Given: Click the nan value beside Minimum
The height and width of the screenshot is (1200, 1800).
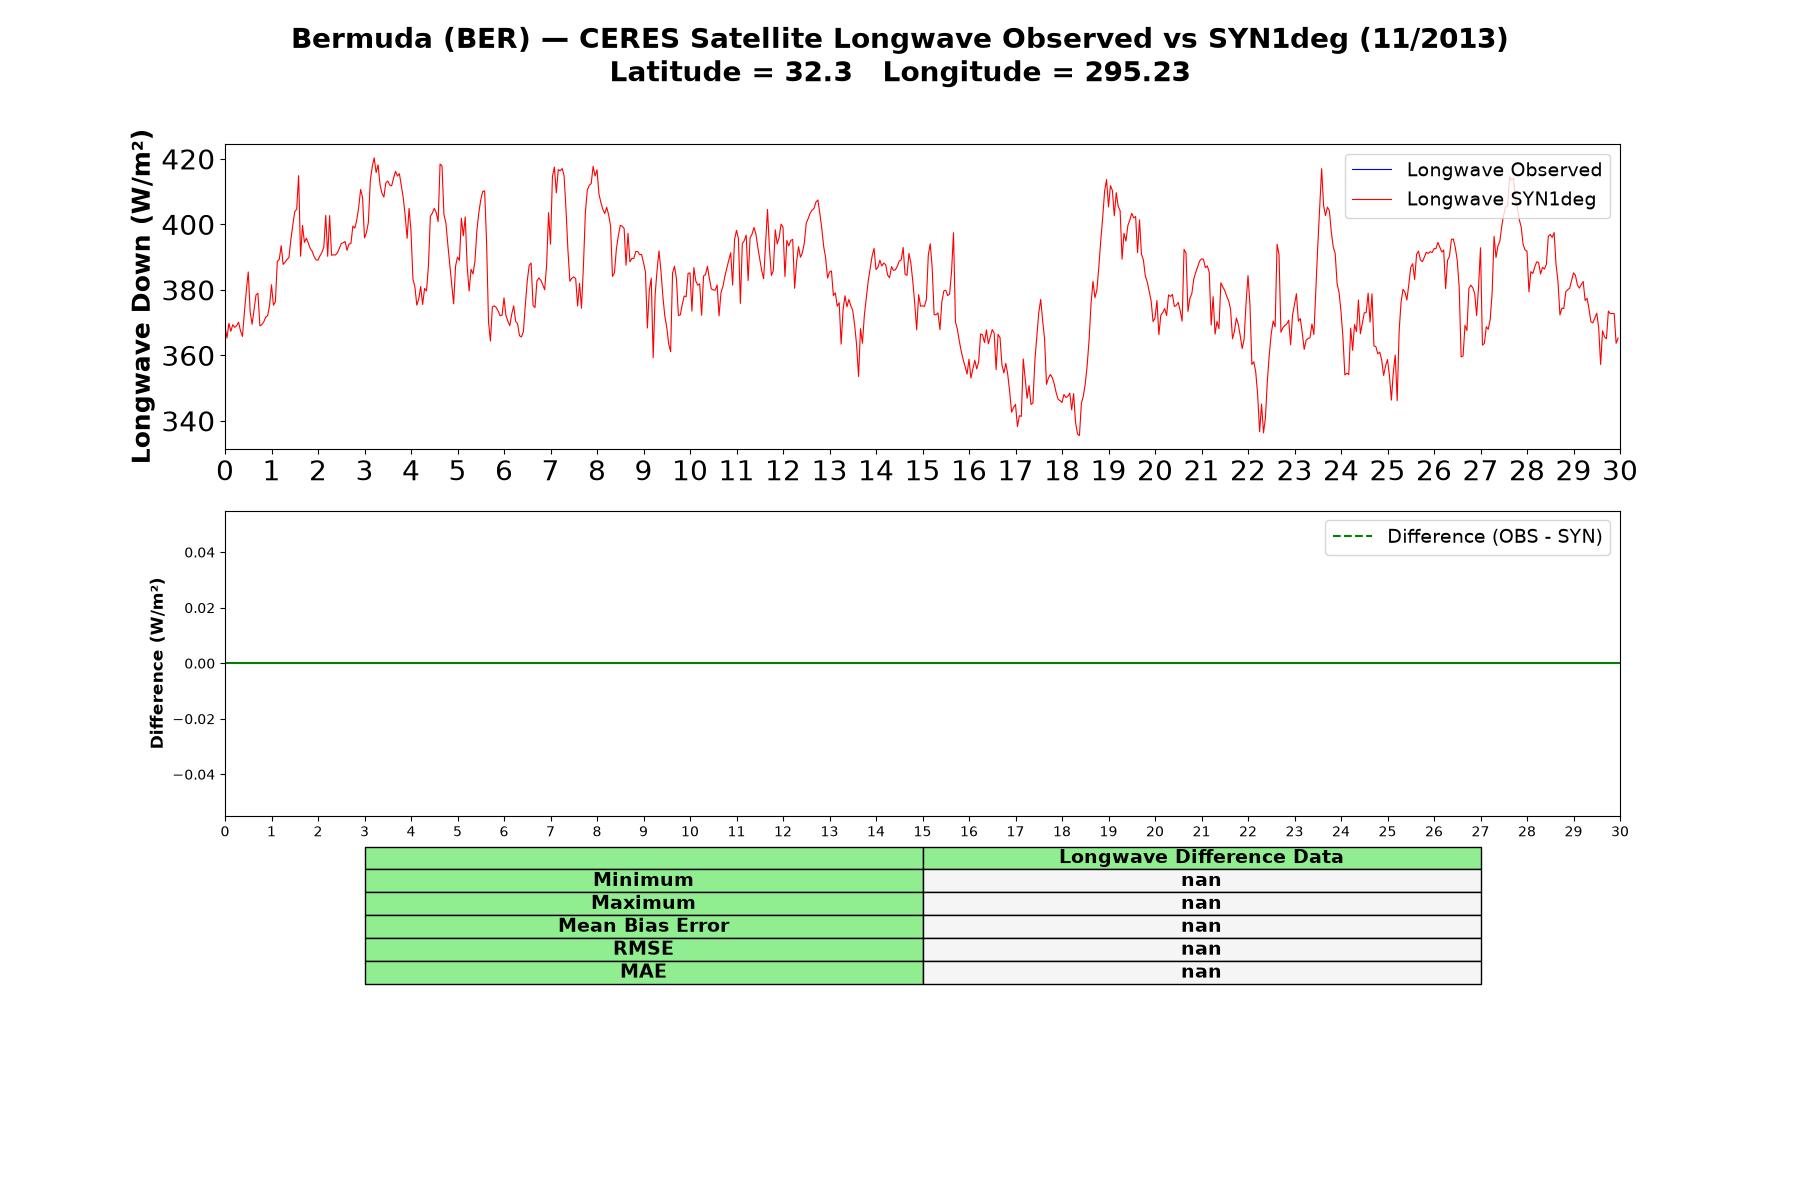Looking at the screenshot, I should coord(1202,880).
